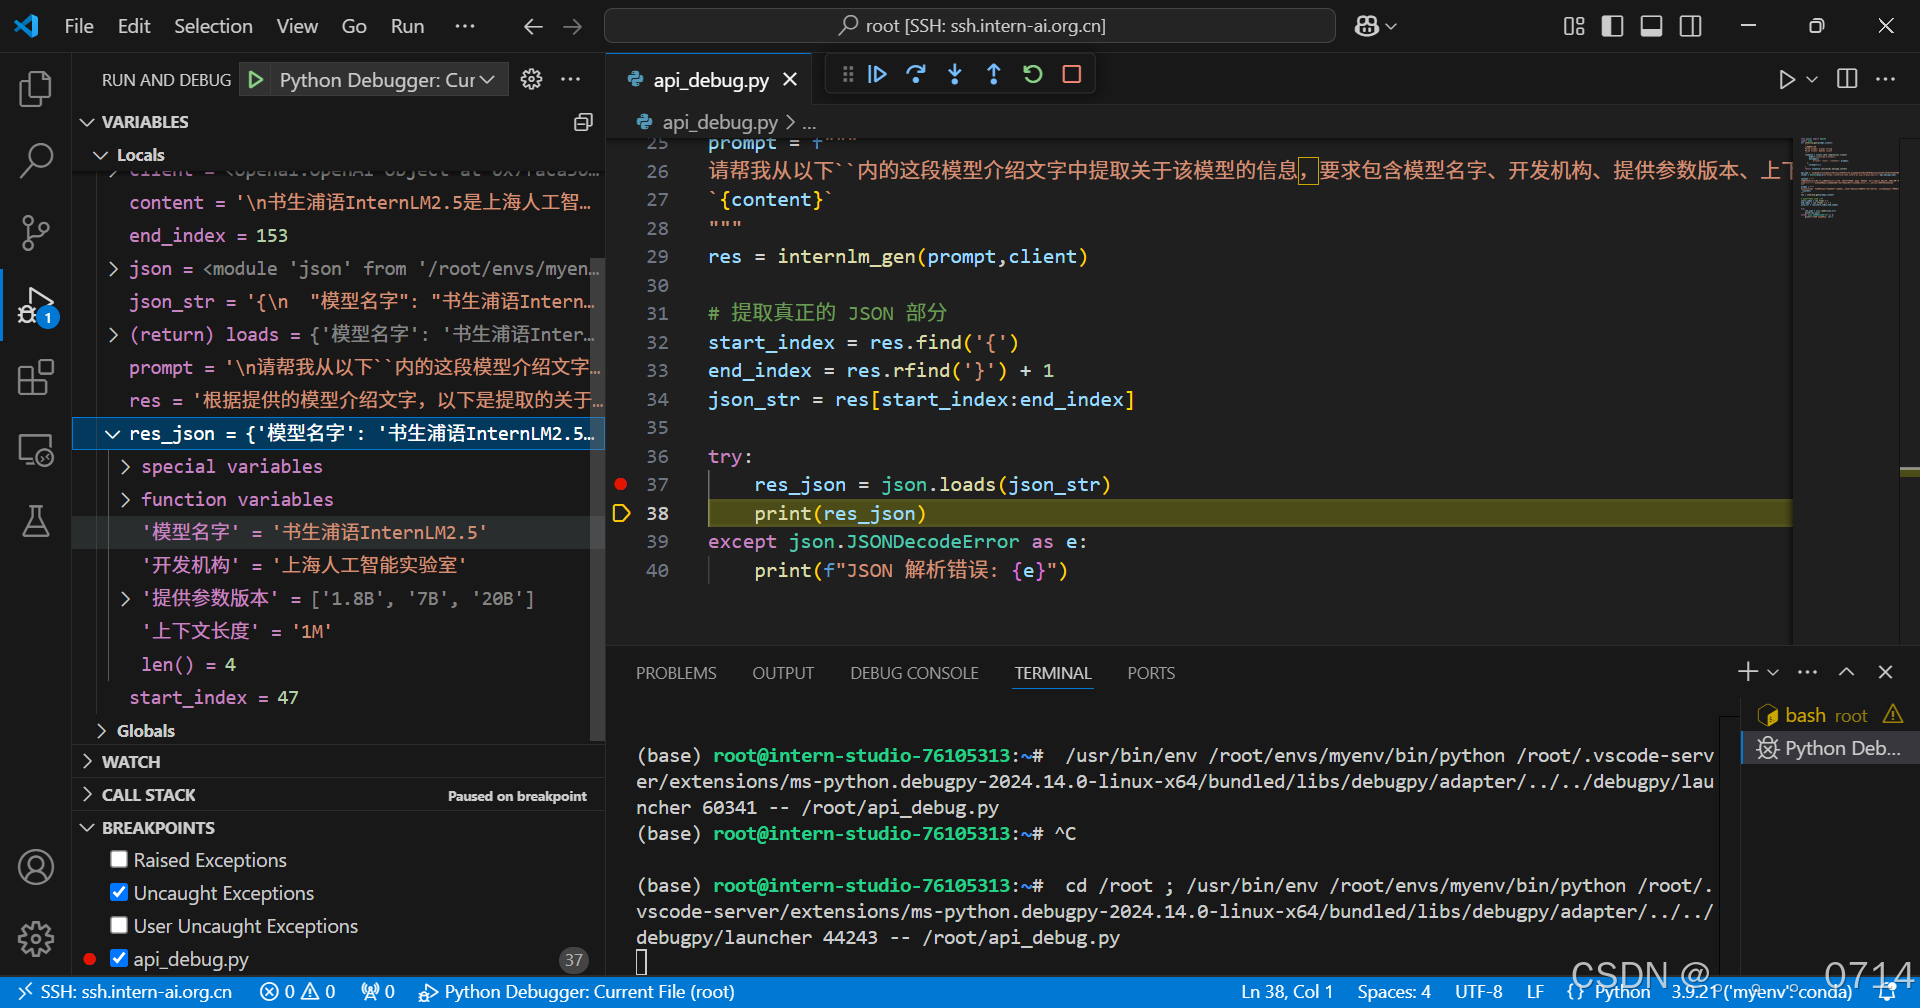Viewport: 1920px width, 1008px height.
Task: Customize layout icon in title bar
Action: (1574, 26)
